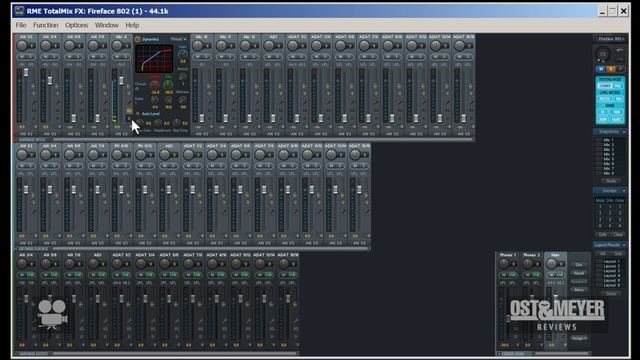
Task: Click Store under Snapshots list
Action: [611, 181]
